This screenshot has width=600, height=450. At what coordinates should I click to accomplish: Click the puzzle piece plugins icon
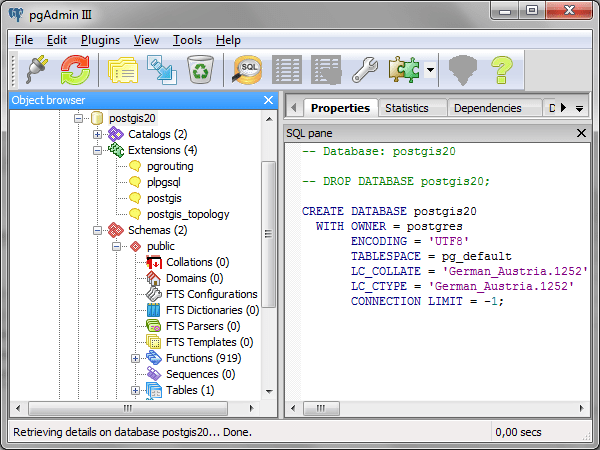coord(405,70)
